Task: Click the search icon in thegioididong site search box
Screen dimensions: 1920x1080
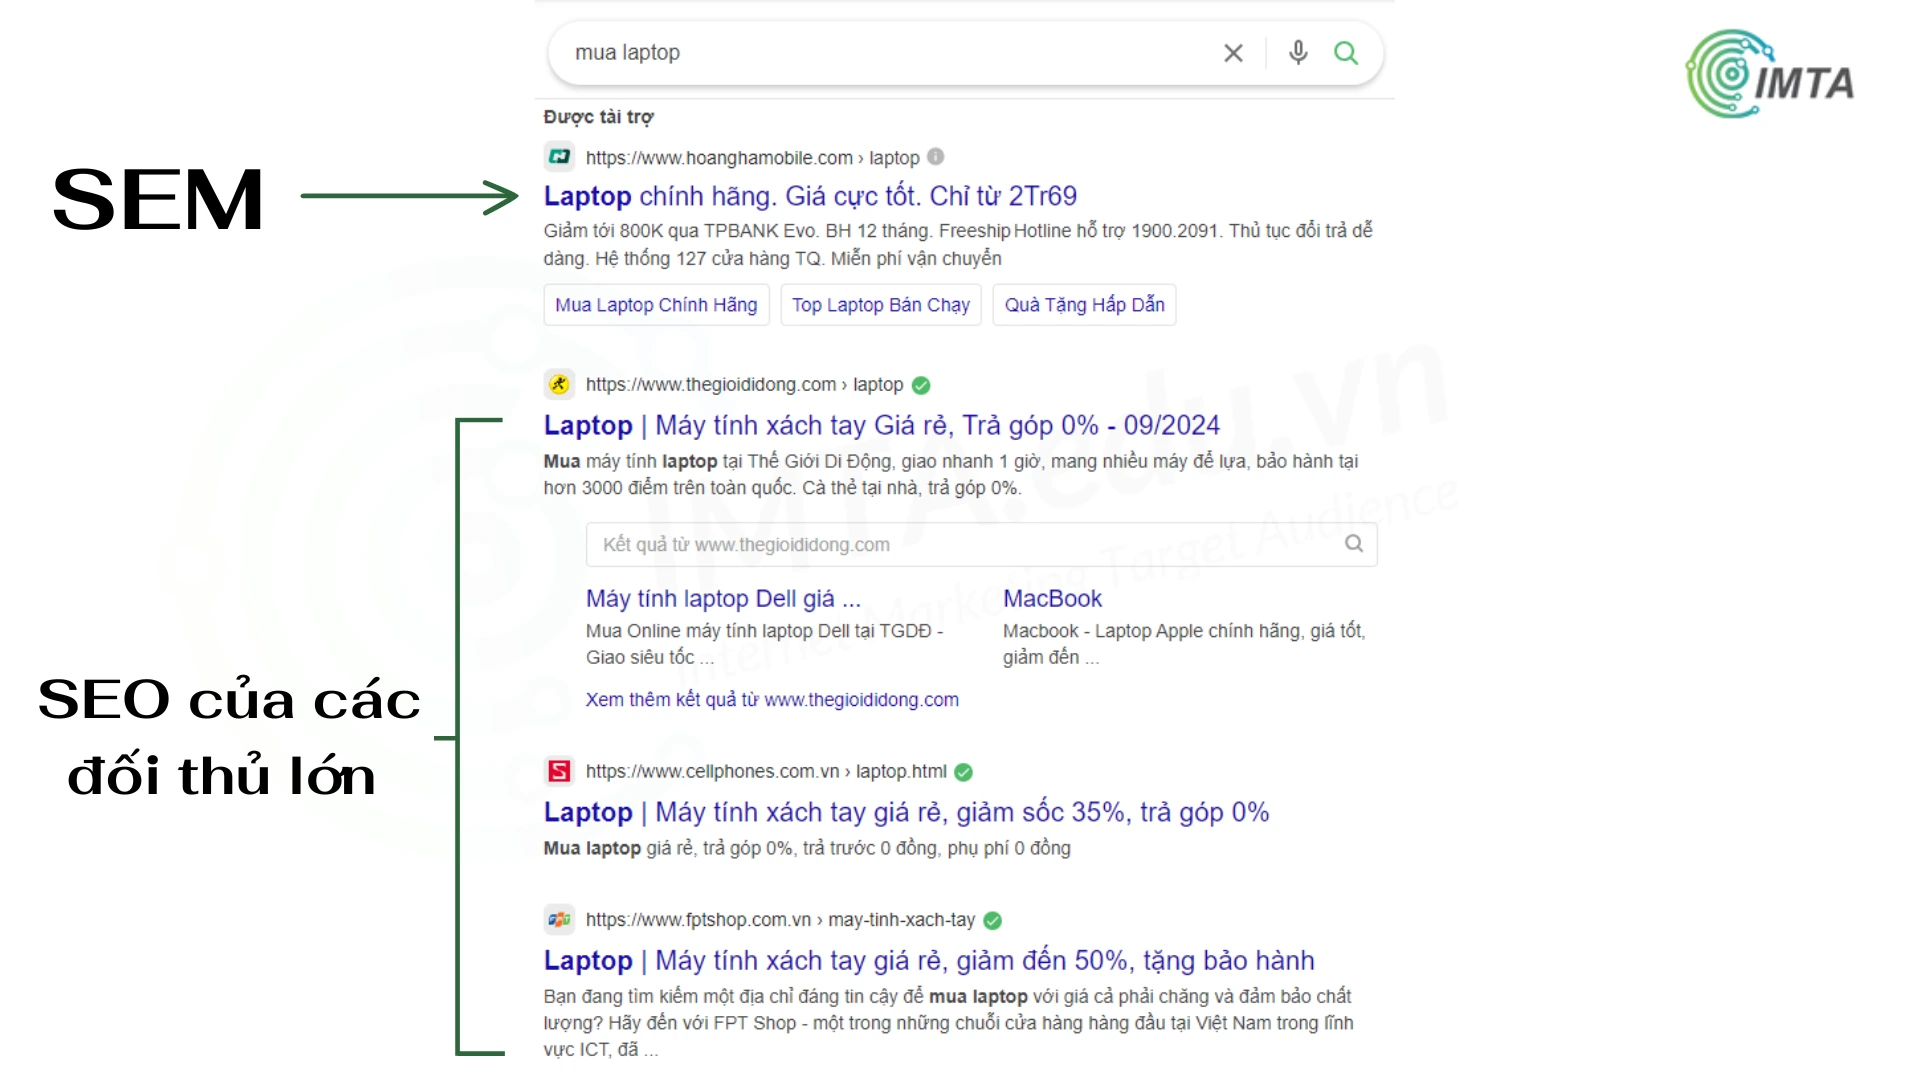Action: click(x=1354, y=543)
